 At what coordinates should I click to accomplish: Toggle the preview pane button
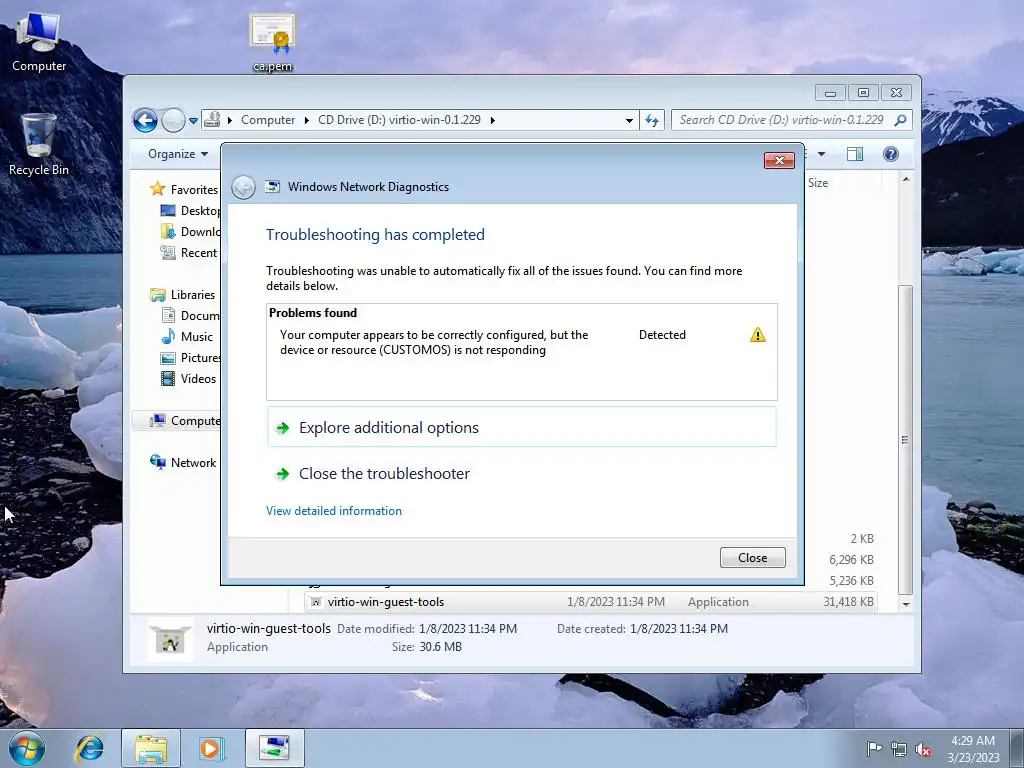[854, 154]
